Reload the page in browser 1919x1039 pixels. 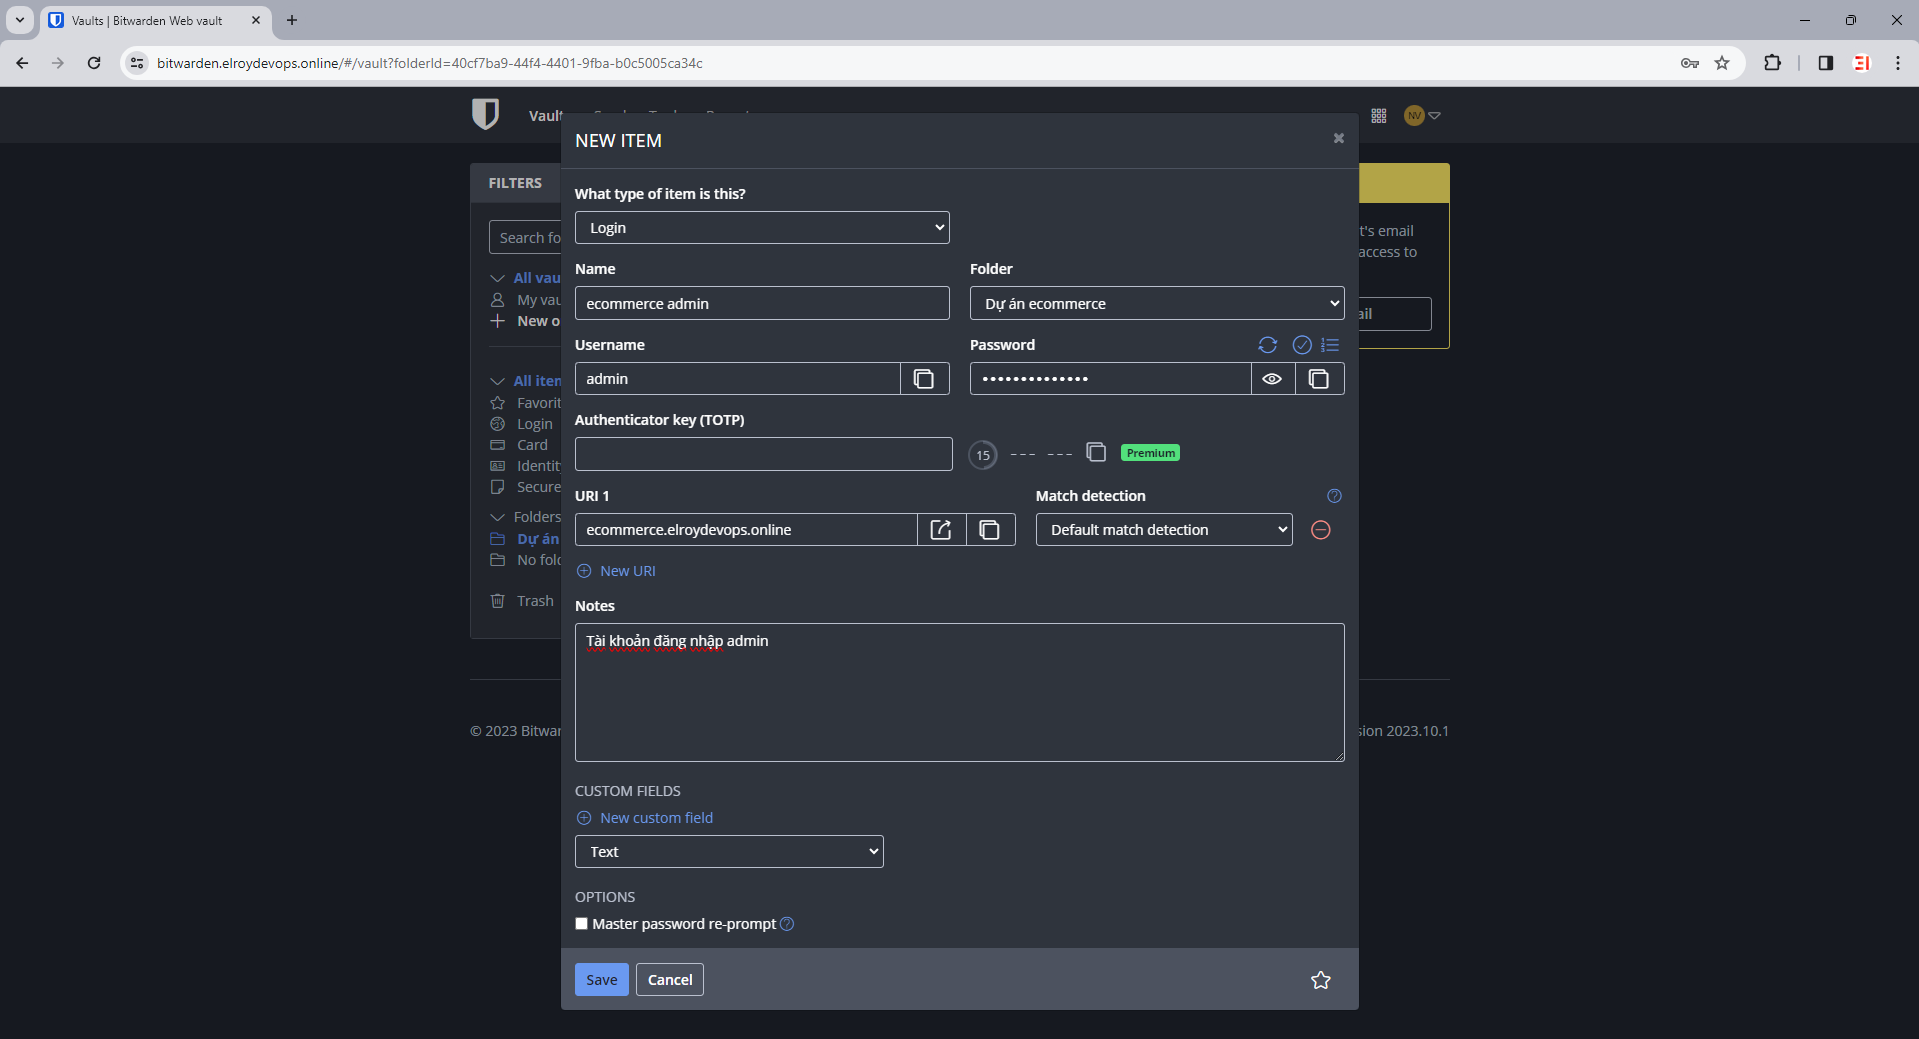(94, 63)
